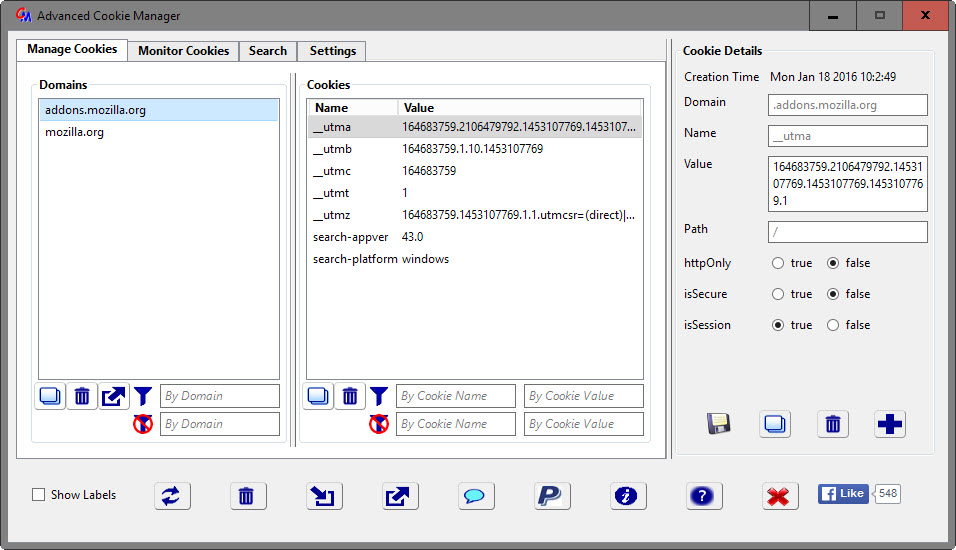Image resolution: width=956 pixels, height=550 pixels.
Task: Focus exclude By Domain filter field
Action: [x=220, y=424]
